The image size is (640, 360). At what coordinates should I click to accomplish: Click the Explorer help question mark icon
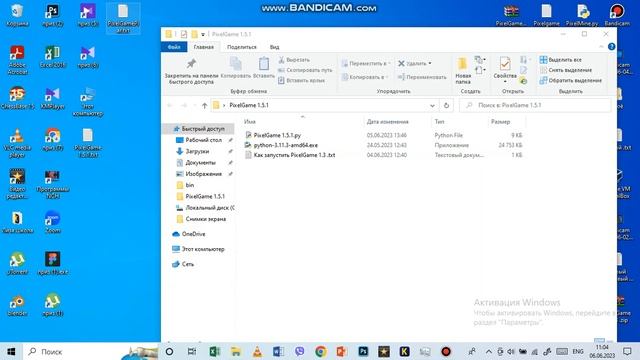point(611,47)
